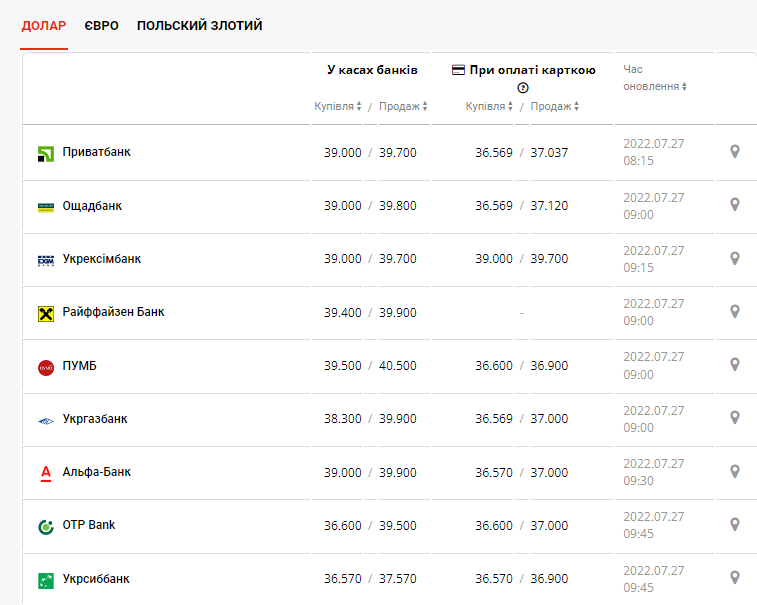Image resolution: width=757 pixels, height=605 pixels.
Task: Open map pin for Райффайзен Банк
Action: 735,312
